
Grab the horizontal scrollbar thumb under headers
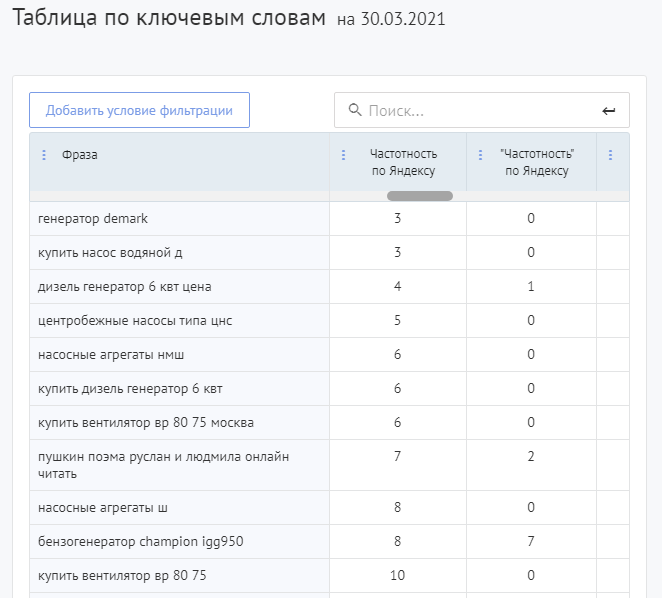(419, 196)
